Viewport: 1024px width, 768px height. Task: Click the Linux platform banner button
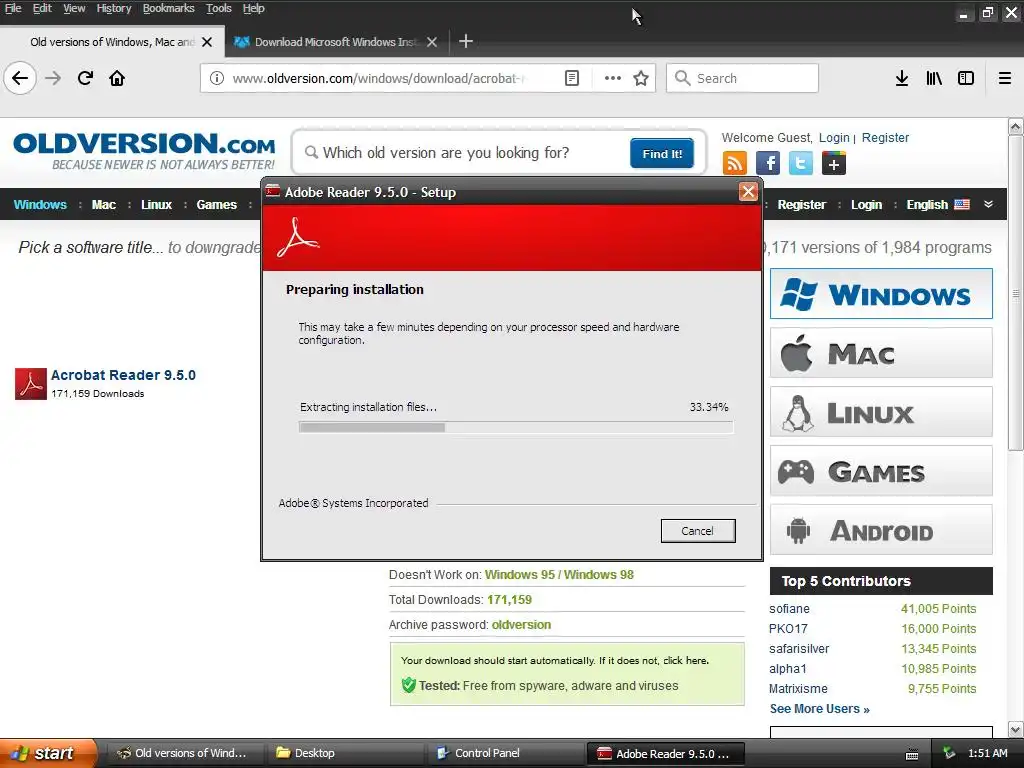pos(881,411)
